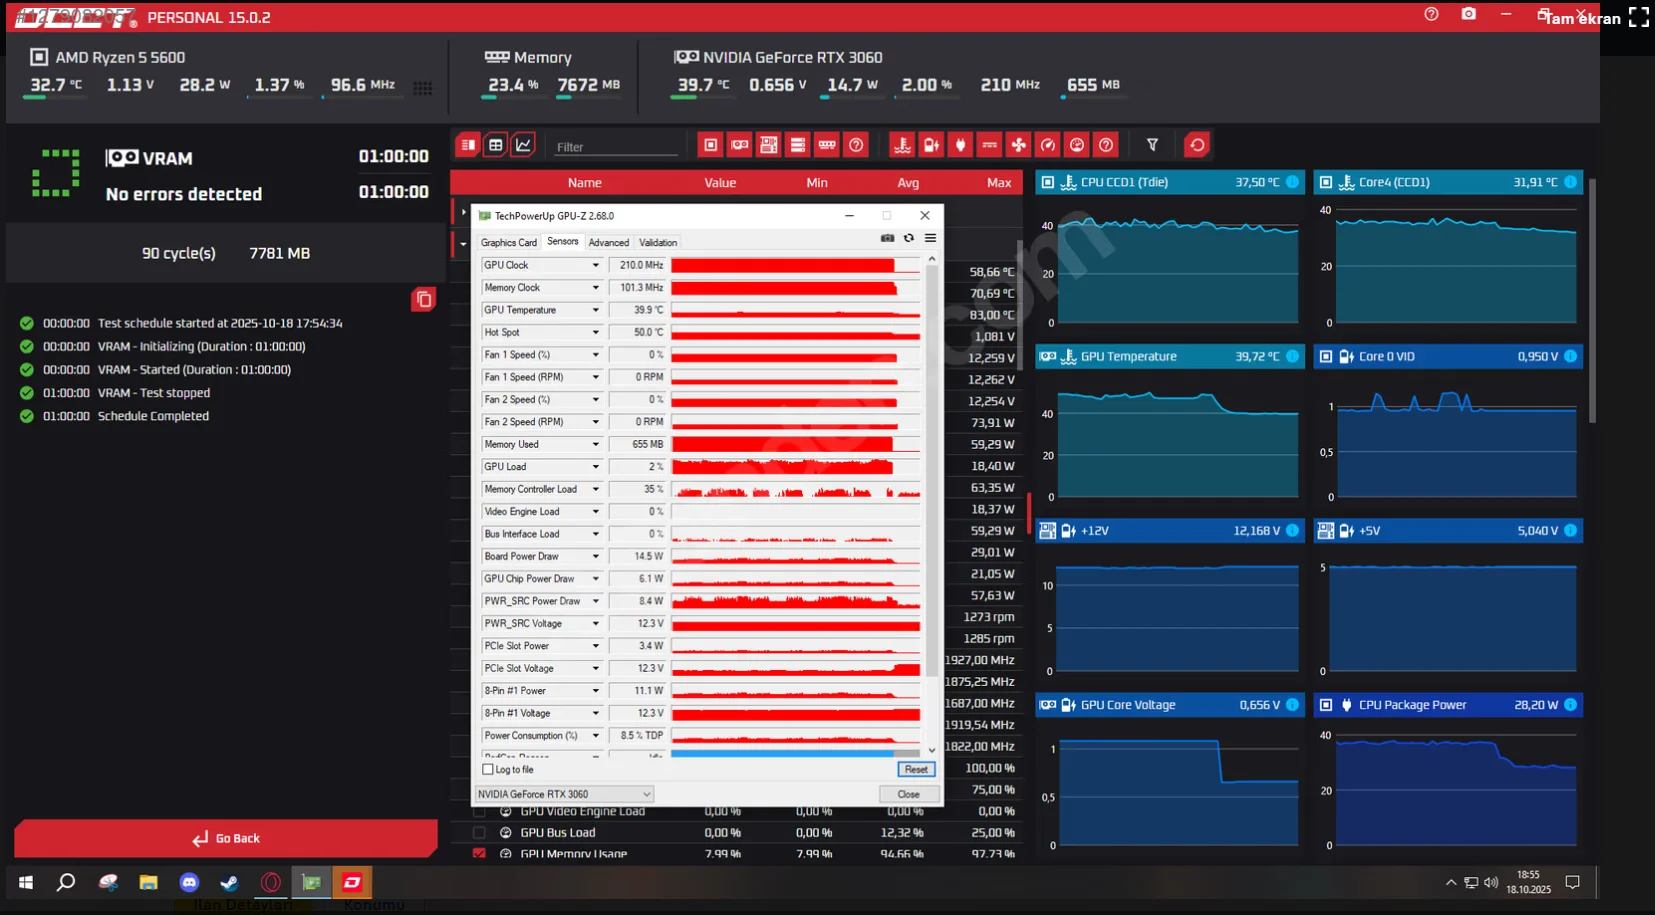The image size is (1655, 915).
Task: Click the GPU-Z vertical scrollbar thumb
Action: tap(932, 470)
